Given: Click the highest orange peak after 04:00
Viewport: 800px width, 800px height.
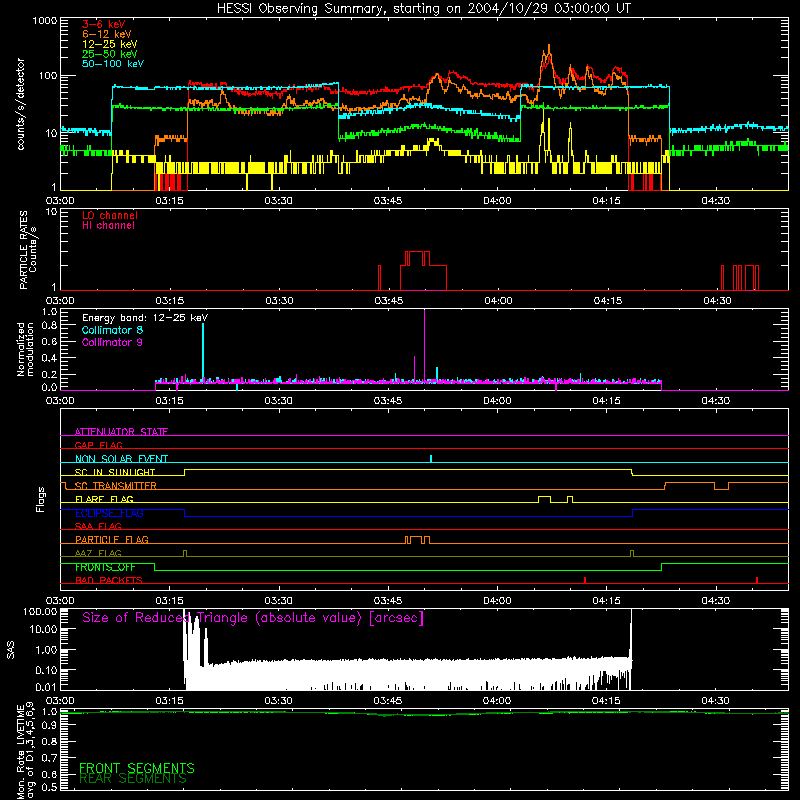Looking at the screenshot, I should click(549, 48).
